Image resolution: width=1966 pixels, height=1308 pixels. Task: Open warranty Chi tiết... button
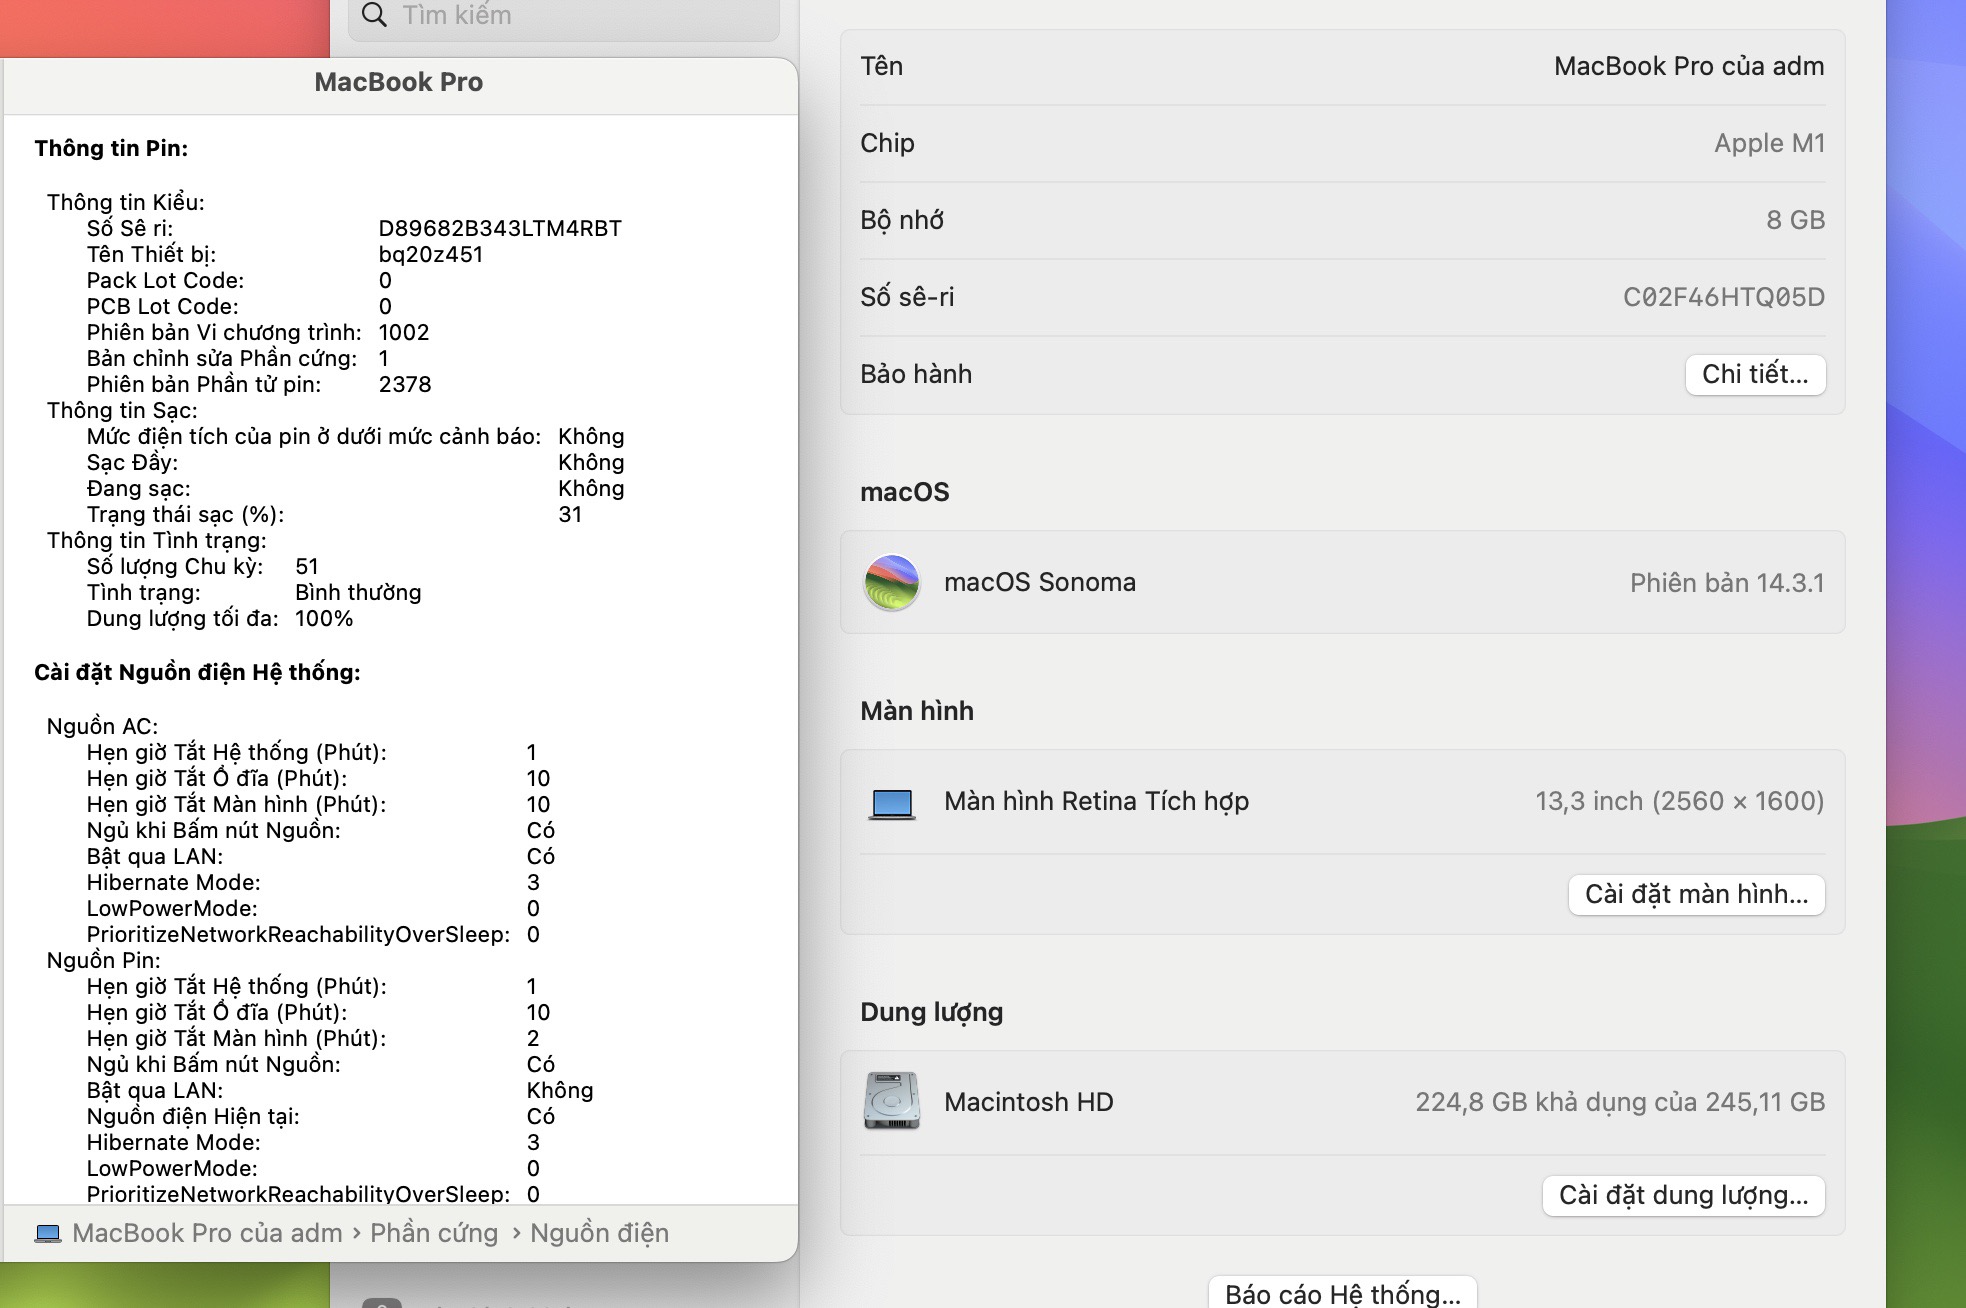point(1755,374)
